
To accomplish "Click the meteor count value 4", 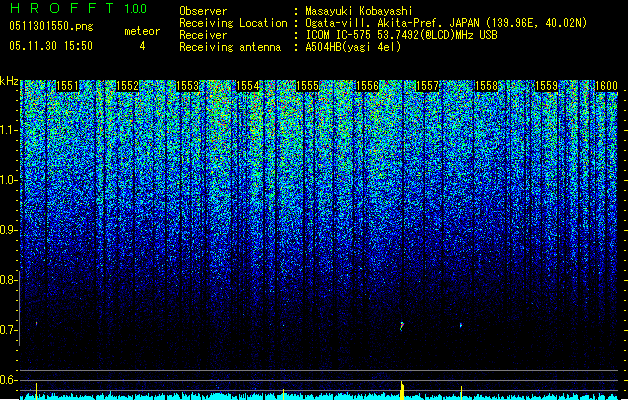I will click(x=142, y=46).
